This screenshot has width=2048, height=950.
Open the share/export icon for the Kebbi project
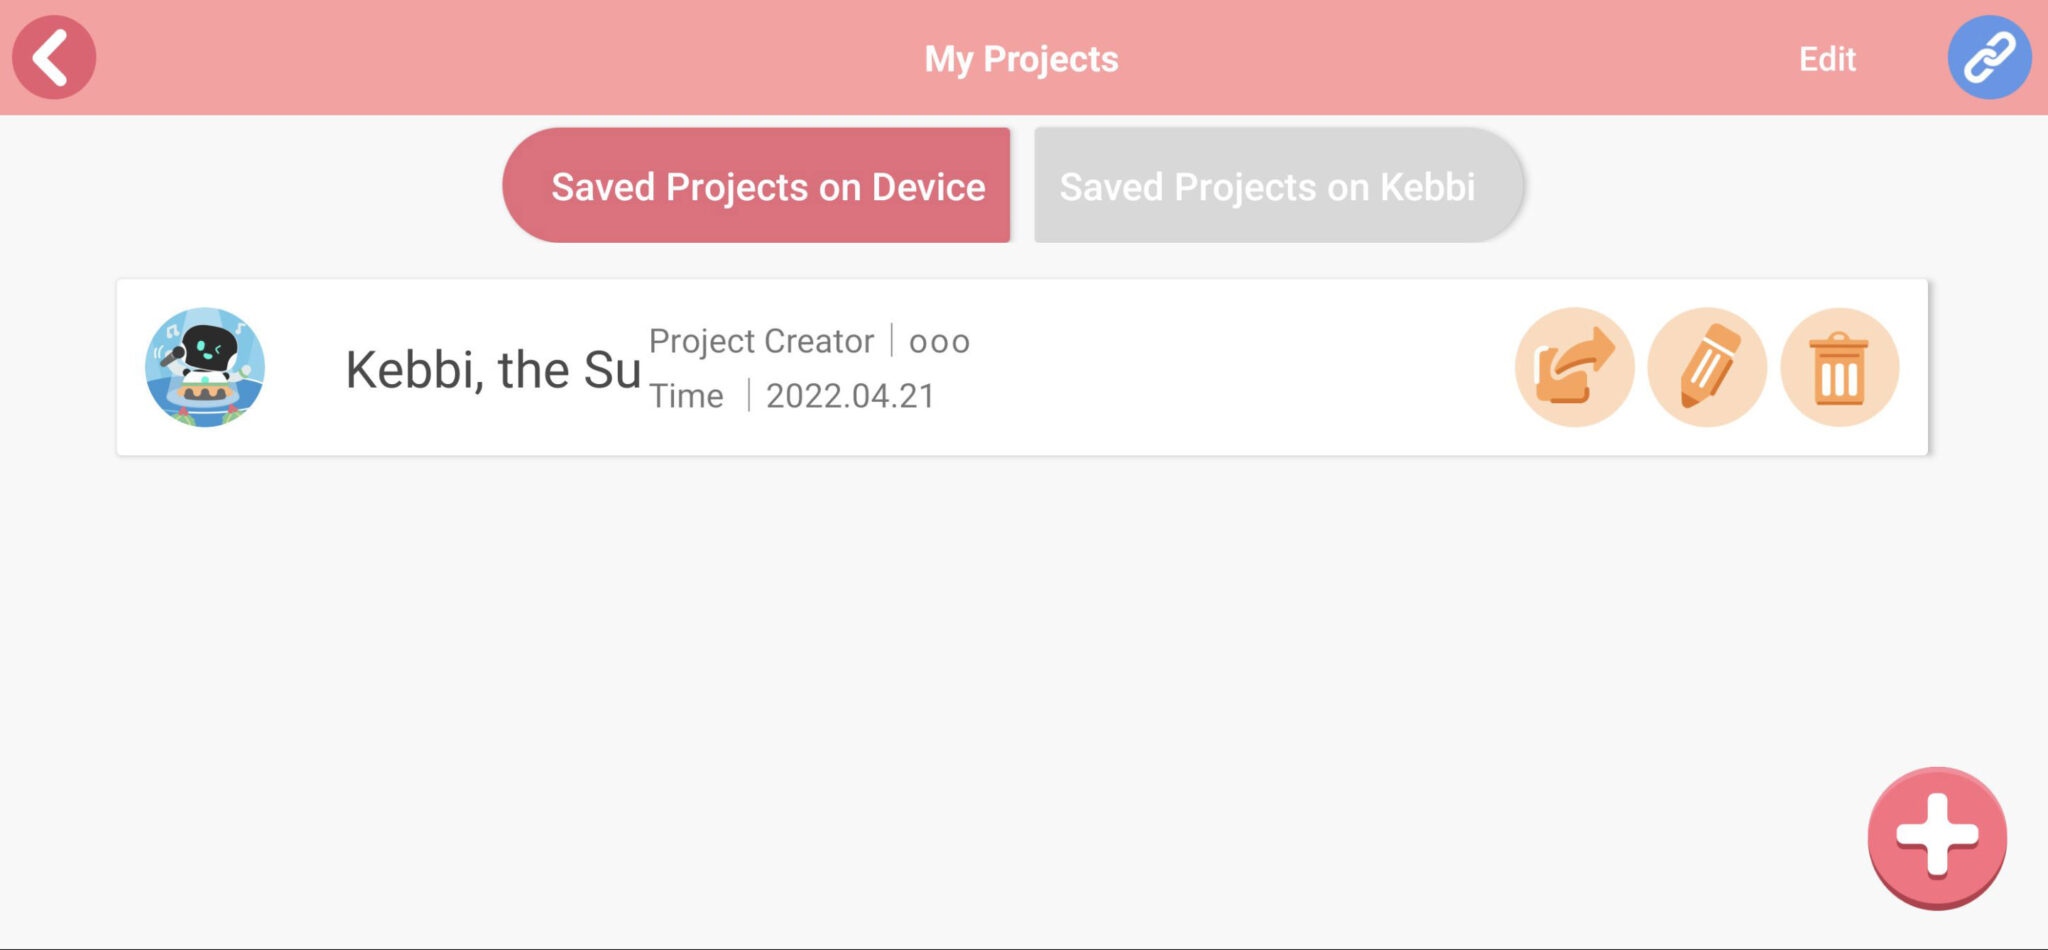coord(1574,366)
